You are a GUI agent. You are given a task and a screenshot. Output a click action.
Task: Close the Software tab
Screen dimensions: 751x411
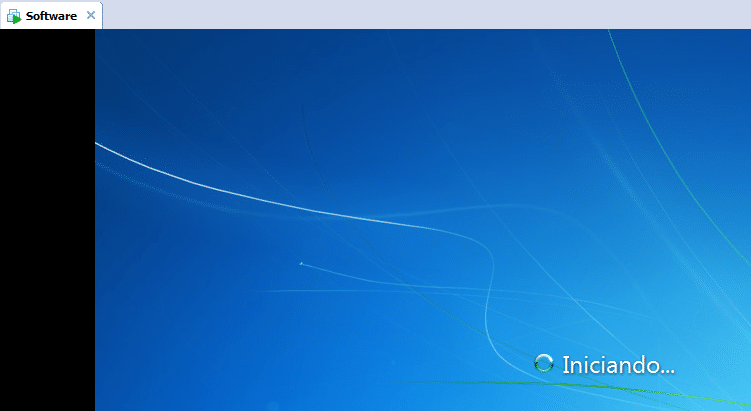91,15
